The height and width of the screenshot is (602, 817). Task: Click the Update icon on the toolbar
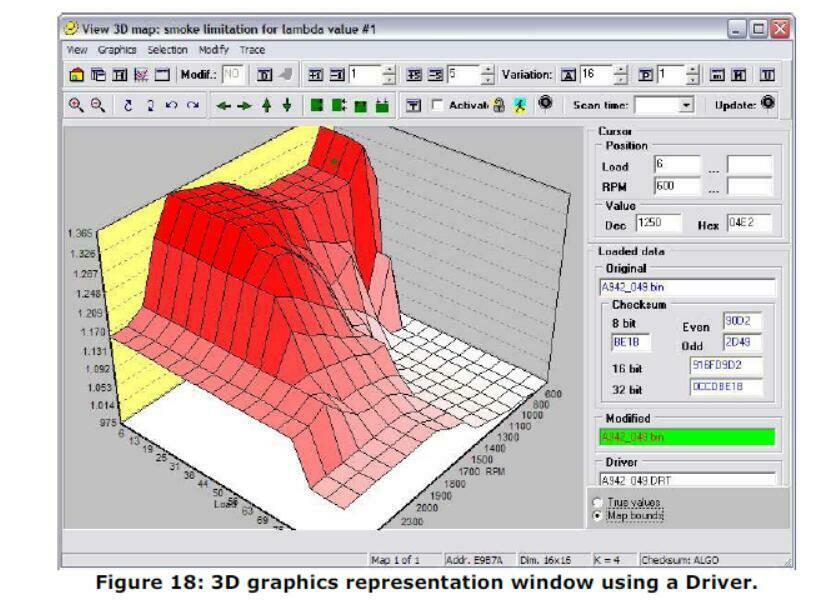766,103
